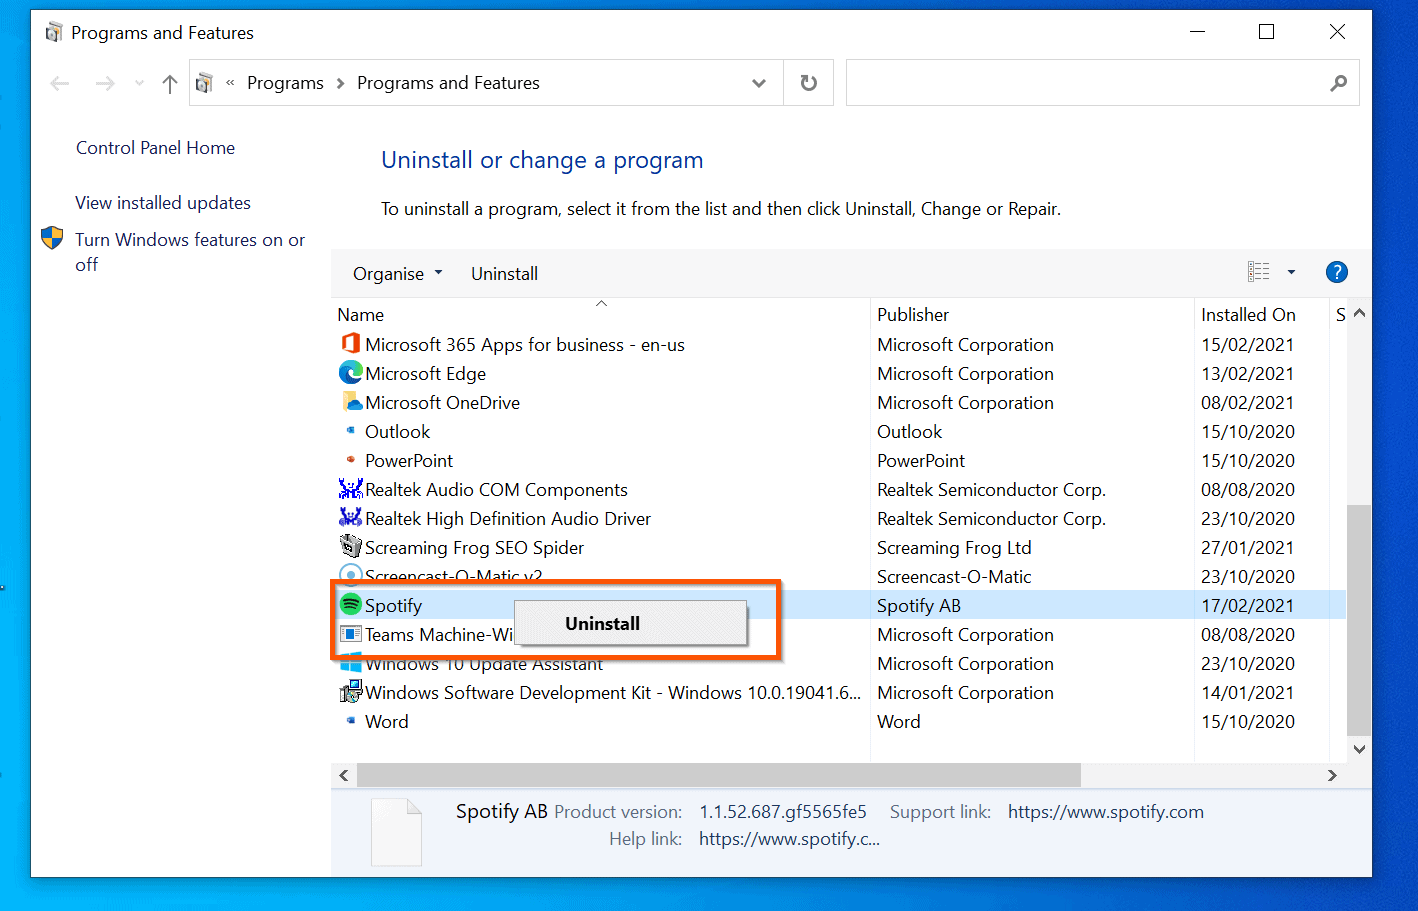This screenshot has height=911, width=1418.
Task: Click the Word entry's small icon
Action: [x=350, y=720]
